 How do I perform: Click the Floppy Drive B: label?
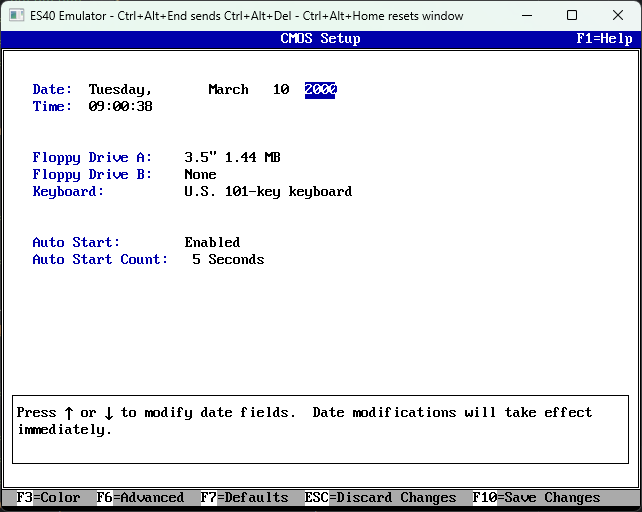93,175
